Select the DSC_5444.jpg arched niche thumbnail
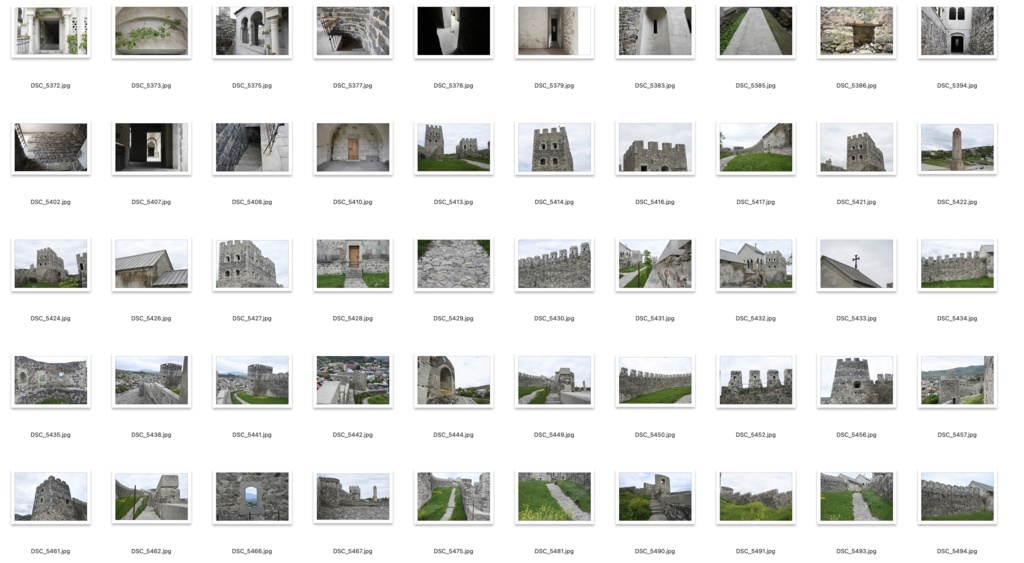The width and height of the screenshot is (1024, 563). [453, 380]
